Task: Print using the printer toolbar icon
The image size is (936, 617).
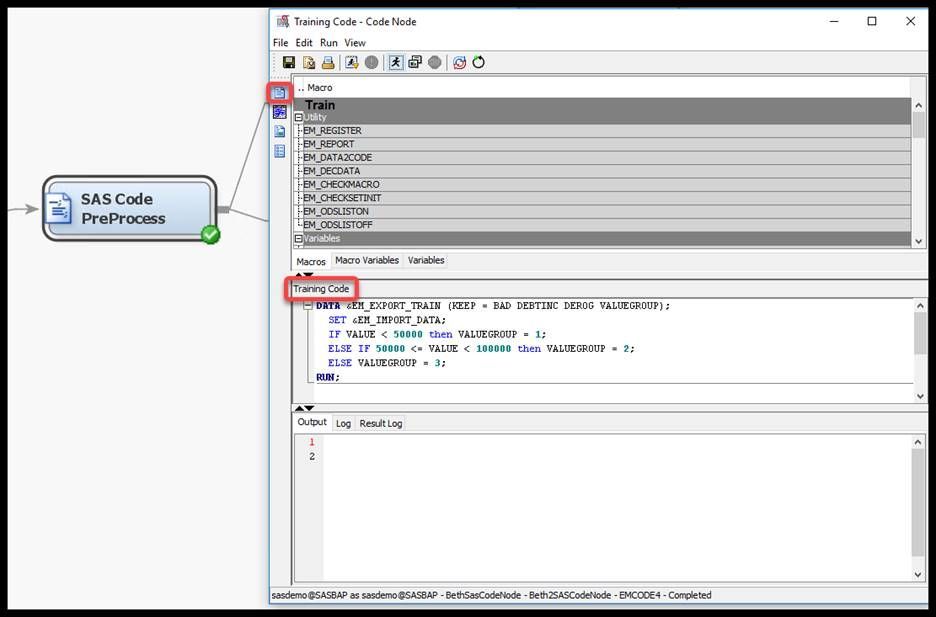Action: [x=328, y=62]
